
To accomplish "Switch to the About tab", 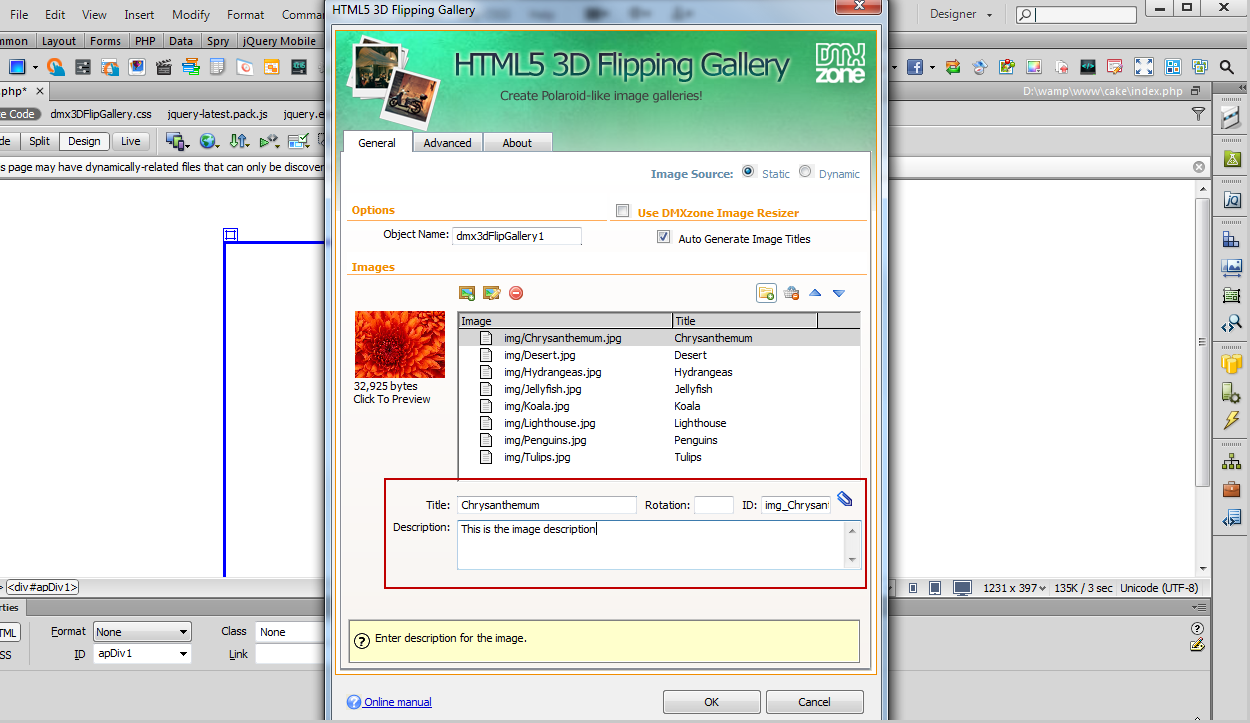I will (x=517, y=143).
